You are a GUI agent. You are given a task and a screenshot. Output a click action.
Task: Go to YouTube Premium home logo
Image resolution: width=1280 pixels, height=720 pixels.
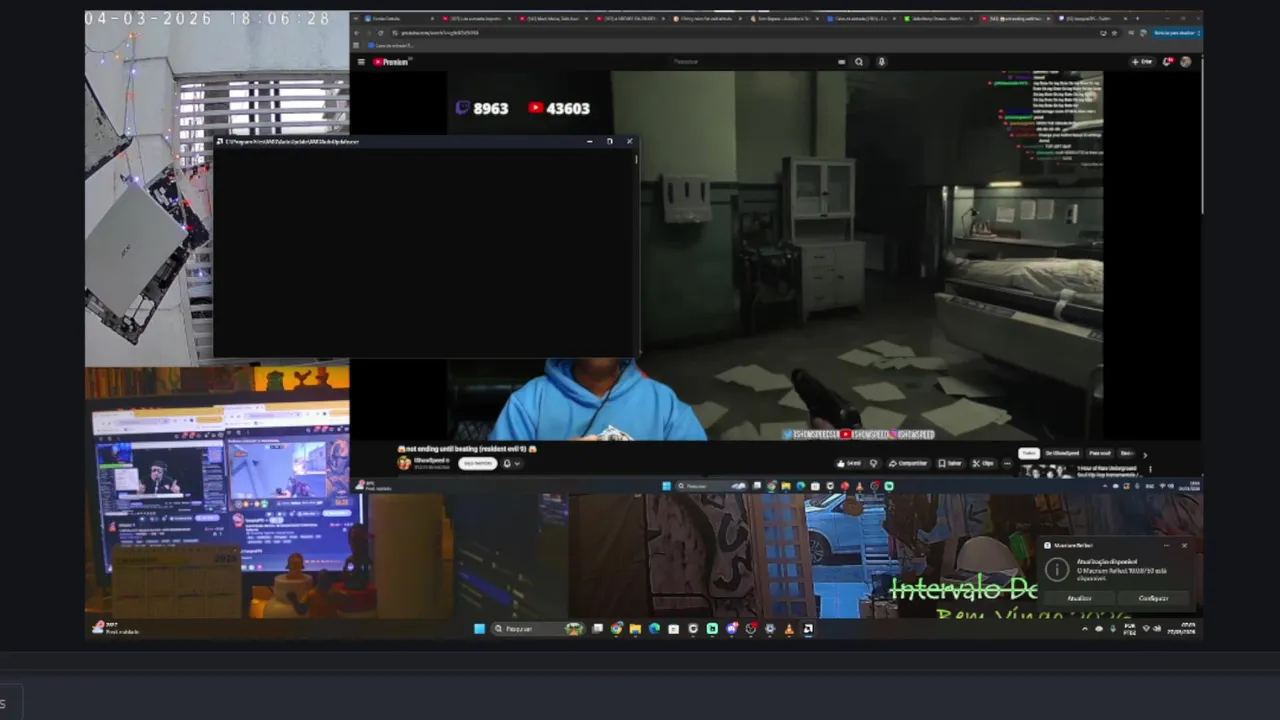tap(391, 62)
